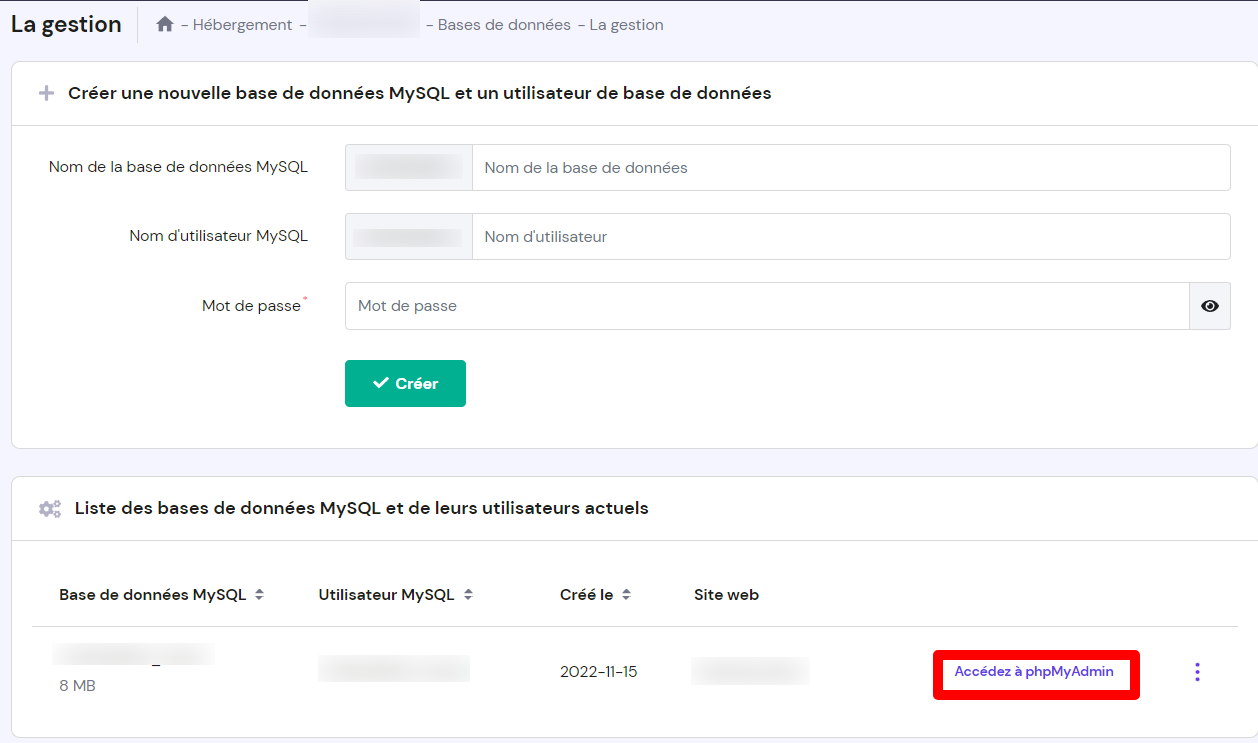Image resolution: width=1258 pixels, height=743 pixels.
Task: Select 'La gestion' in the breadcrumb trail
Action: (x=626, y=24)
